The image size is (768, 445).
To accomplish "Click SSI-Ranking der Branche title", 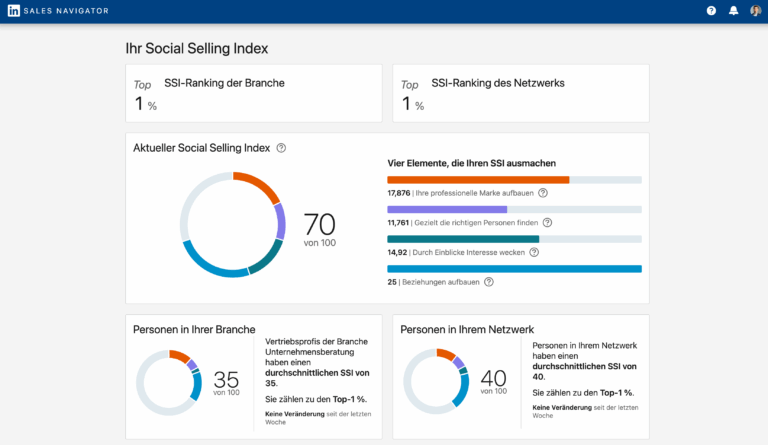I will click(x=224, y=83).
